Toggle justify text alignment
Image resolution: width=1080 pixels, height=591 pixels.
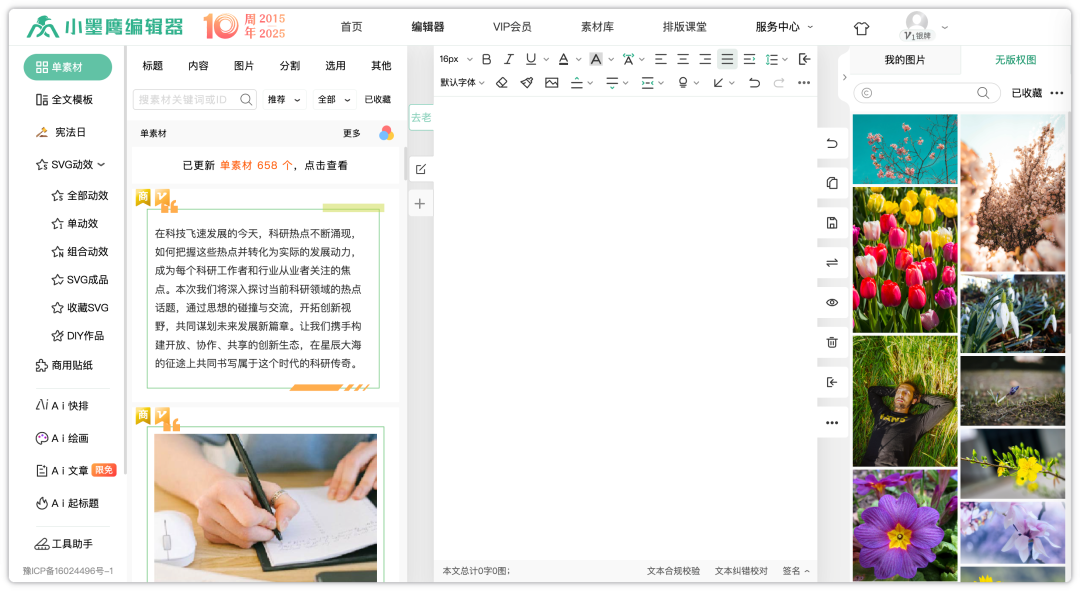727,59
